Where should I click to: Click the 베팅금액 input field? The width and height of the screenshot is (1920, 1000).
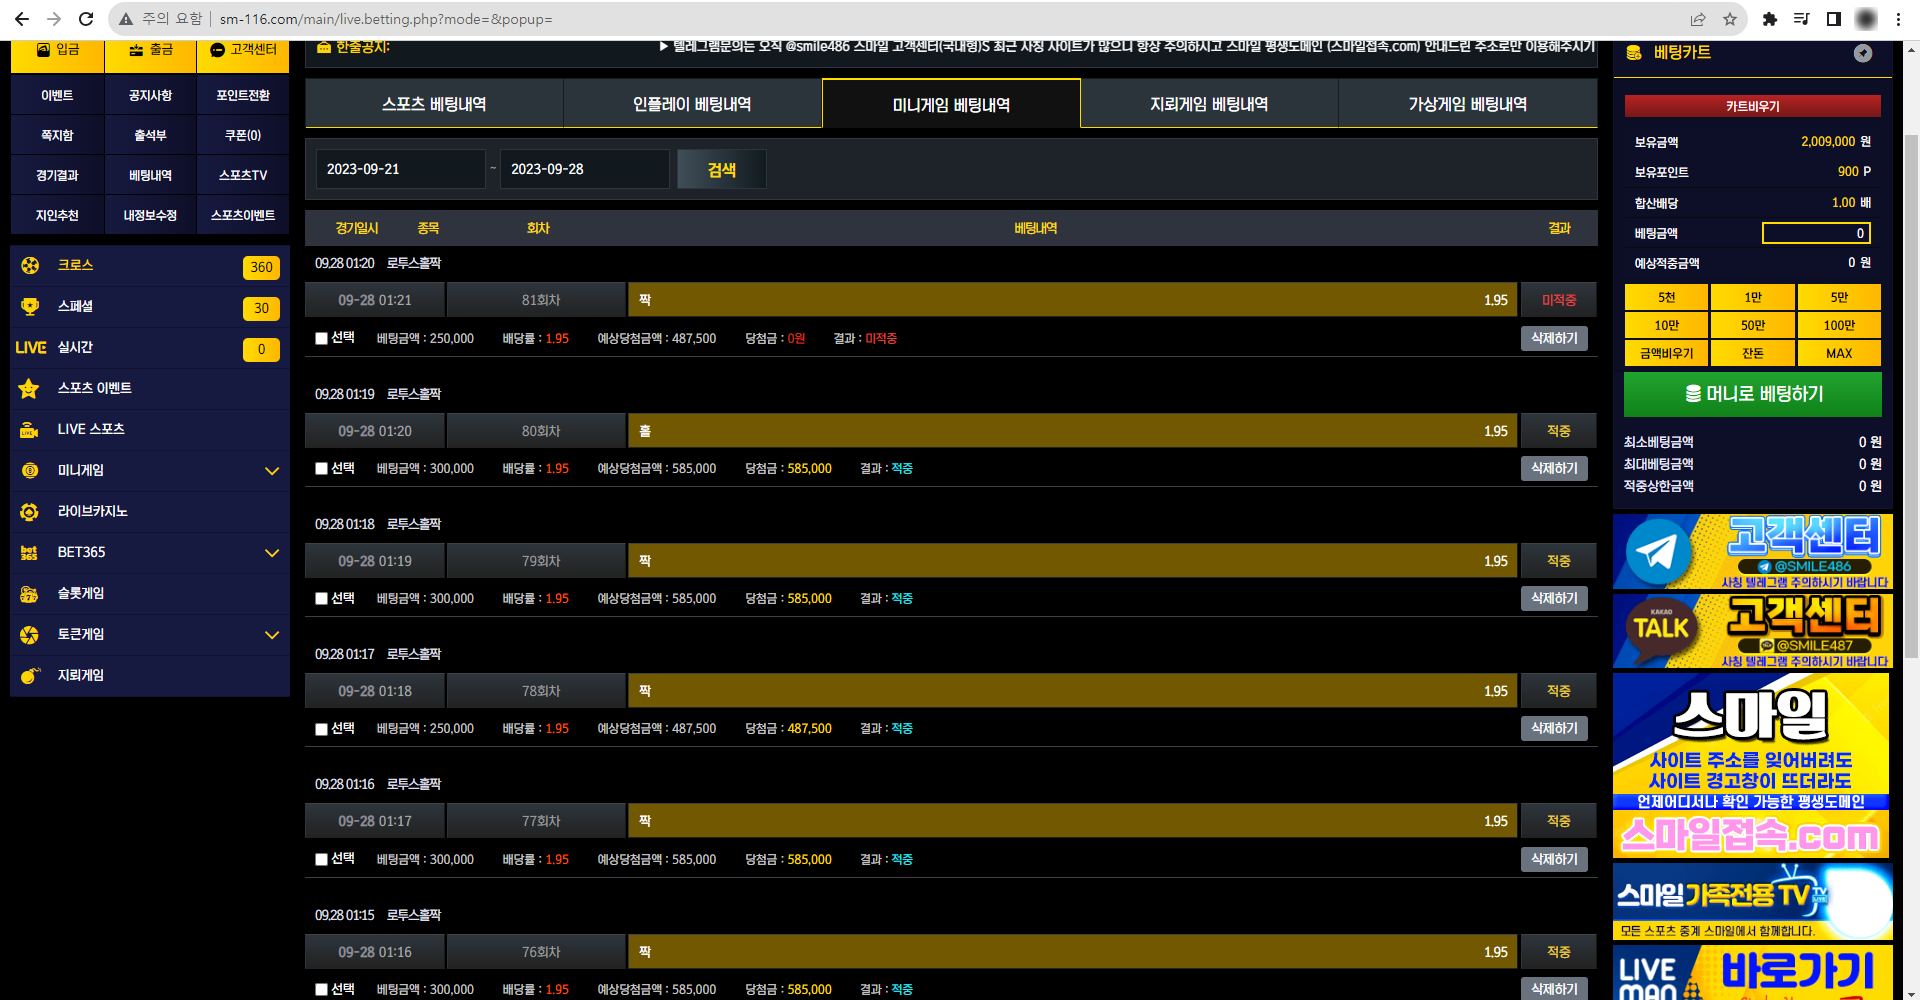(x=1816, y=233)
